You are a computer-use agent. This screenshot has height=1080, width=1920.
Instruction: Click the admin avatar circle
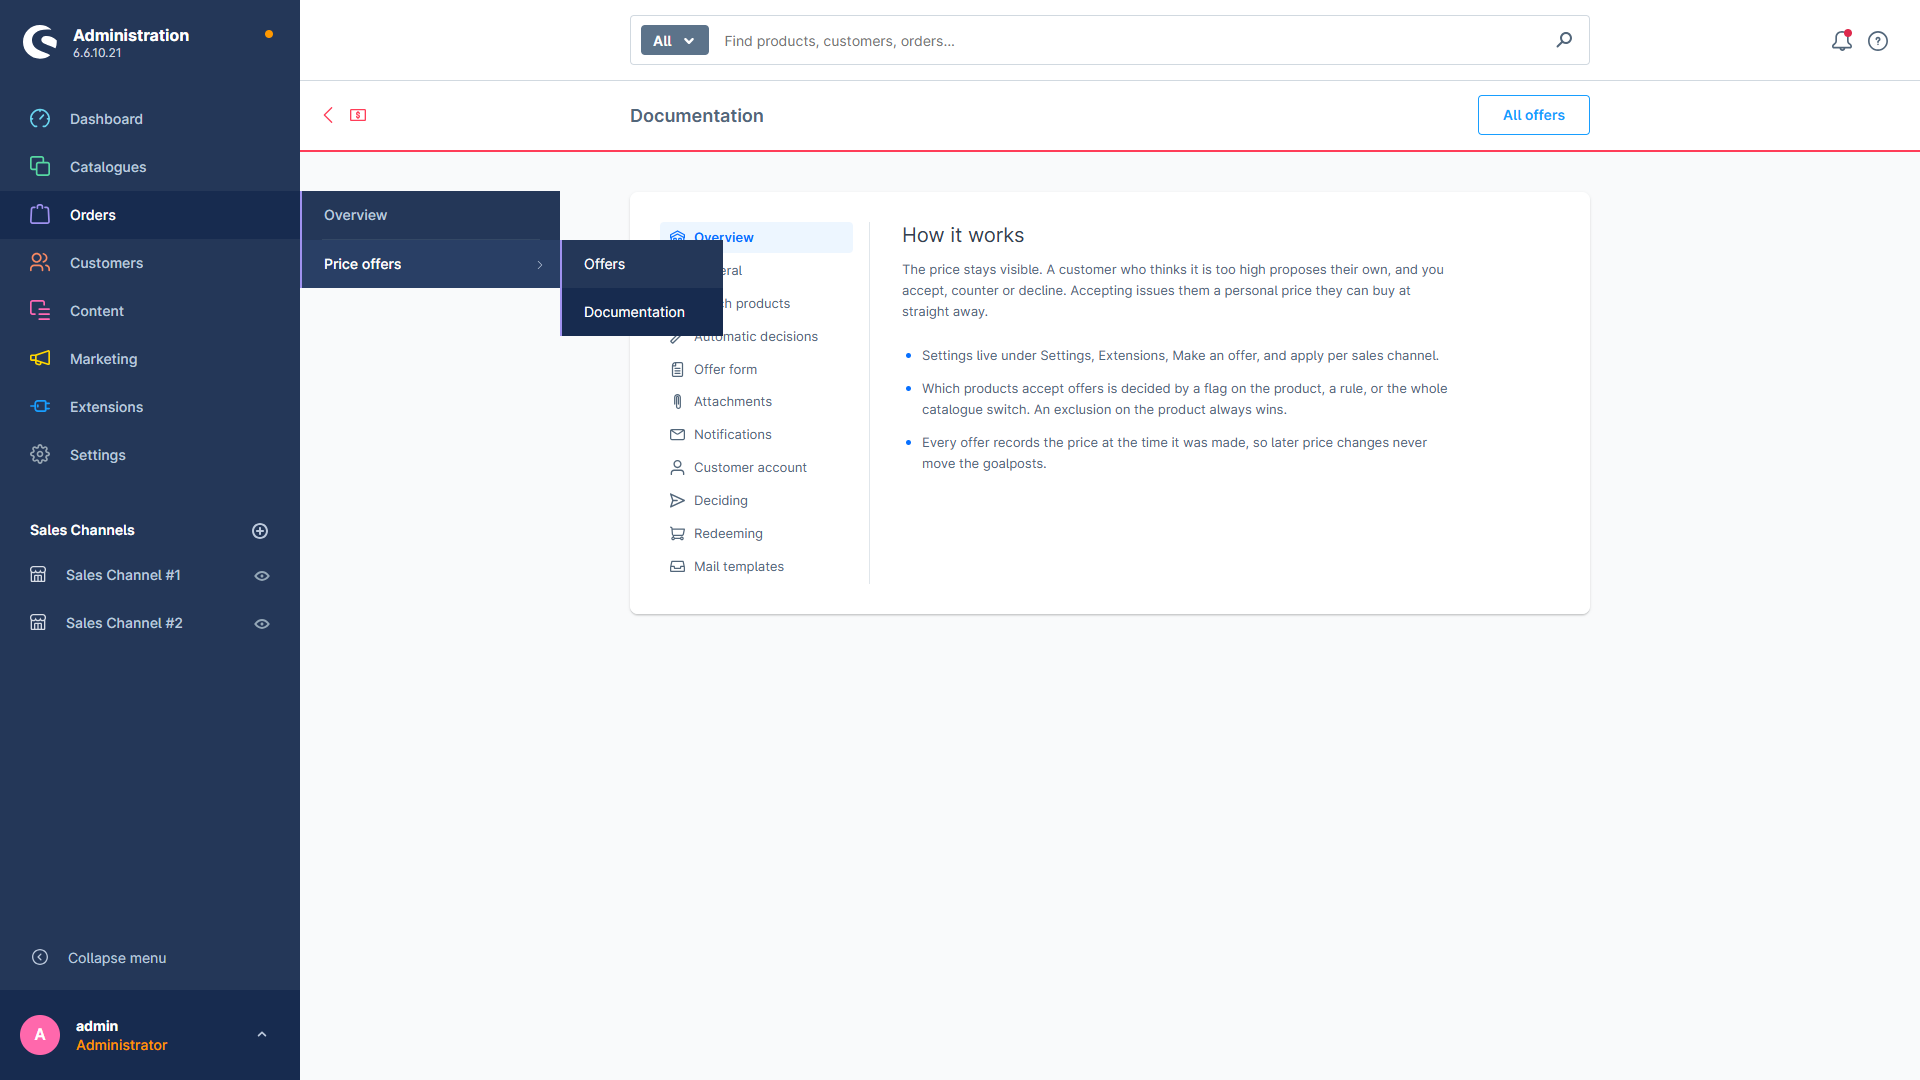pyautogui.click(x=40, y=1035)
